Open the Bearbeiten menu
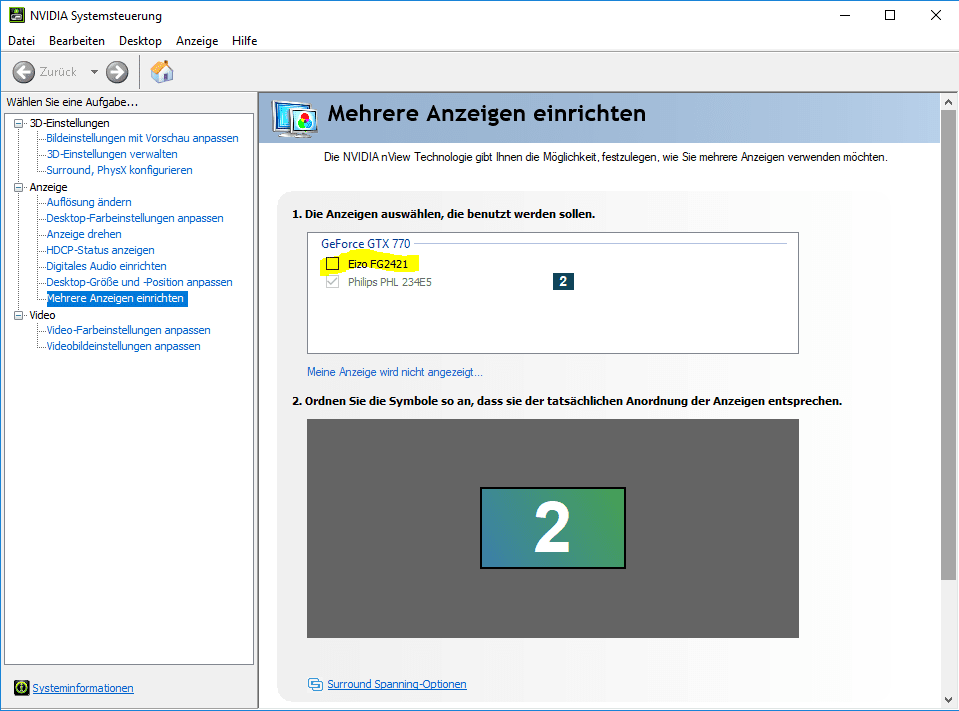Viewport: 959px width, 711px height. pos(77,41)
